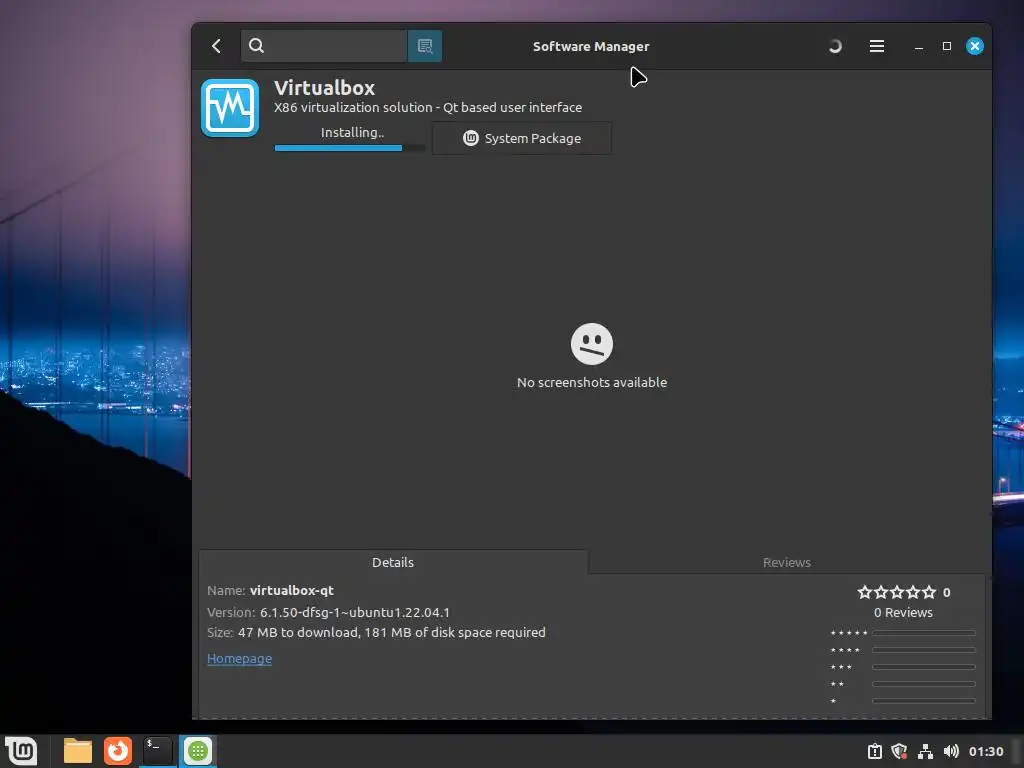The height and width of the screenshot is (768, 1024).
Task: Click the 5-star rating bar
Action: click(x=924, y=633)
